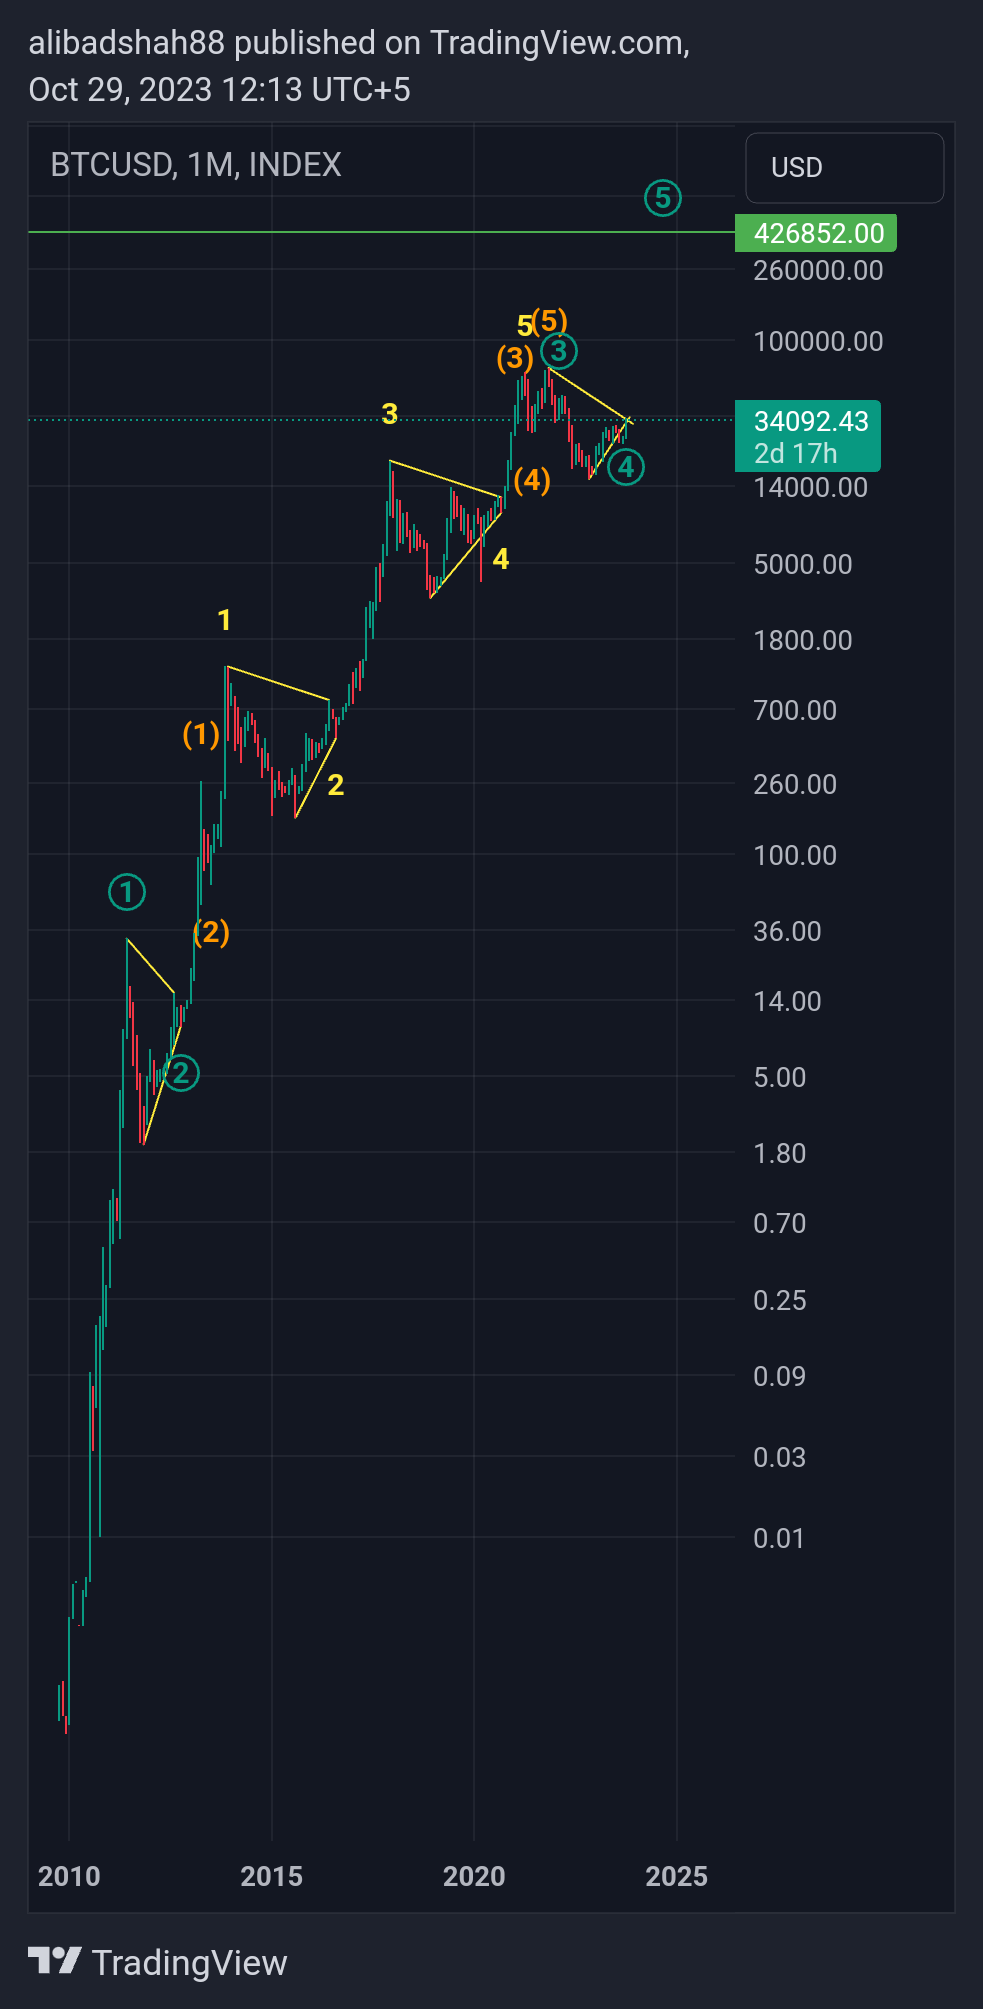Click the orange (5) wave label
The width and height of the screenshot is (983, 2009).
click(550, 320)
